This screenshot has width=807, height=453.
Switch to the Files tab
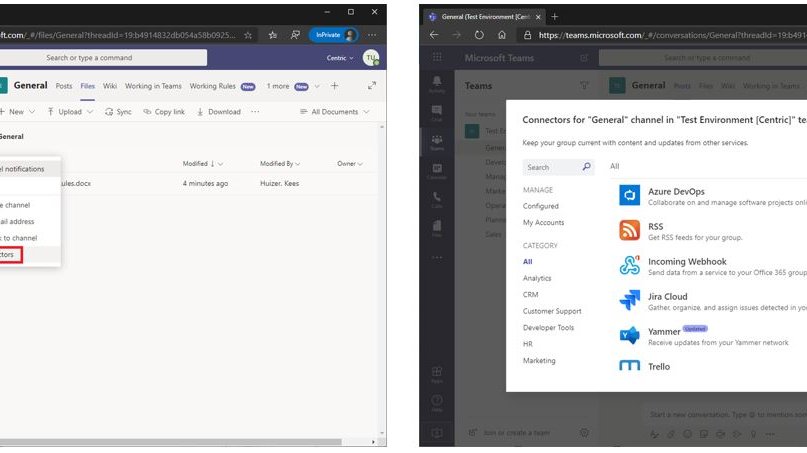coord(87,86)
